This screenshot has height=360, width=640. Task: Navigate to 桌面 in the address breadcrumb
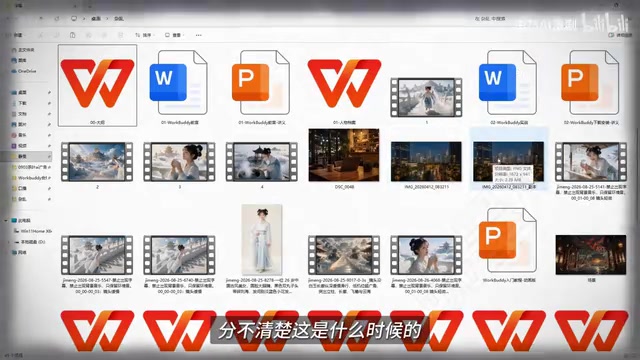coord(96,18)
